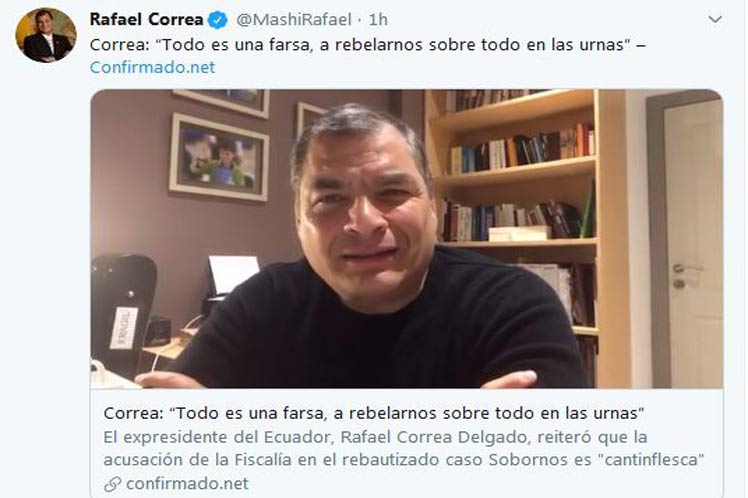The width and height of the screenshot is (748, 498).
Task: Click the card headline below the image
Action: [374, 413]
